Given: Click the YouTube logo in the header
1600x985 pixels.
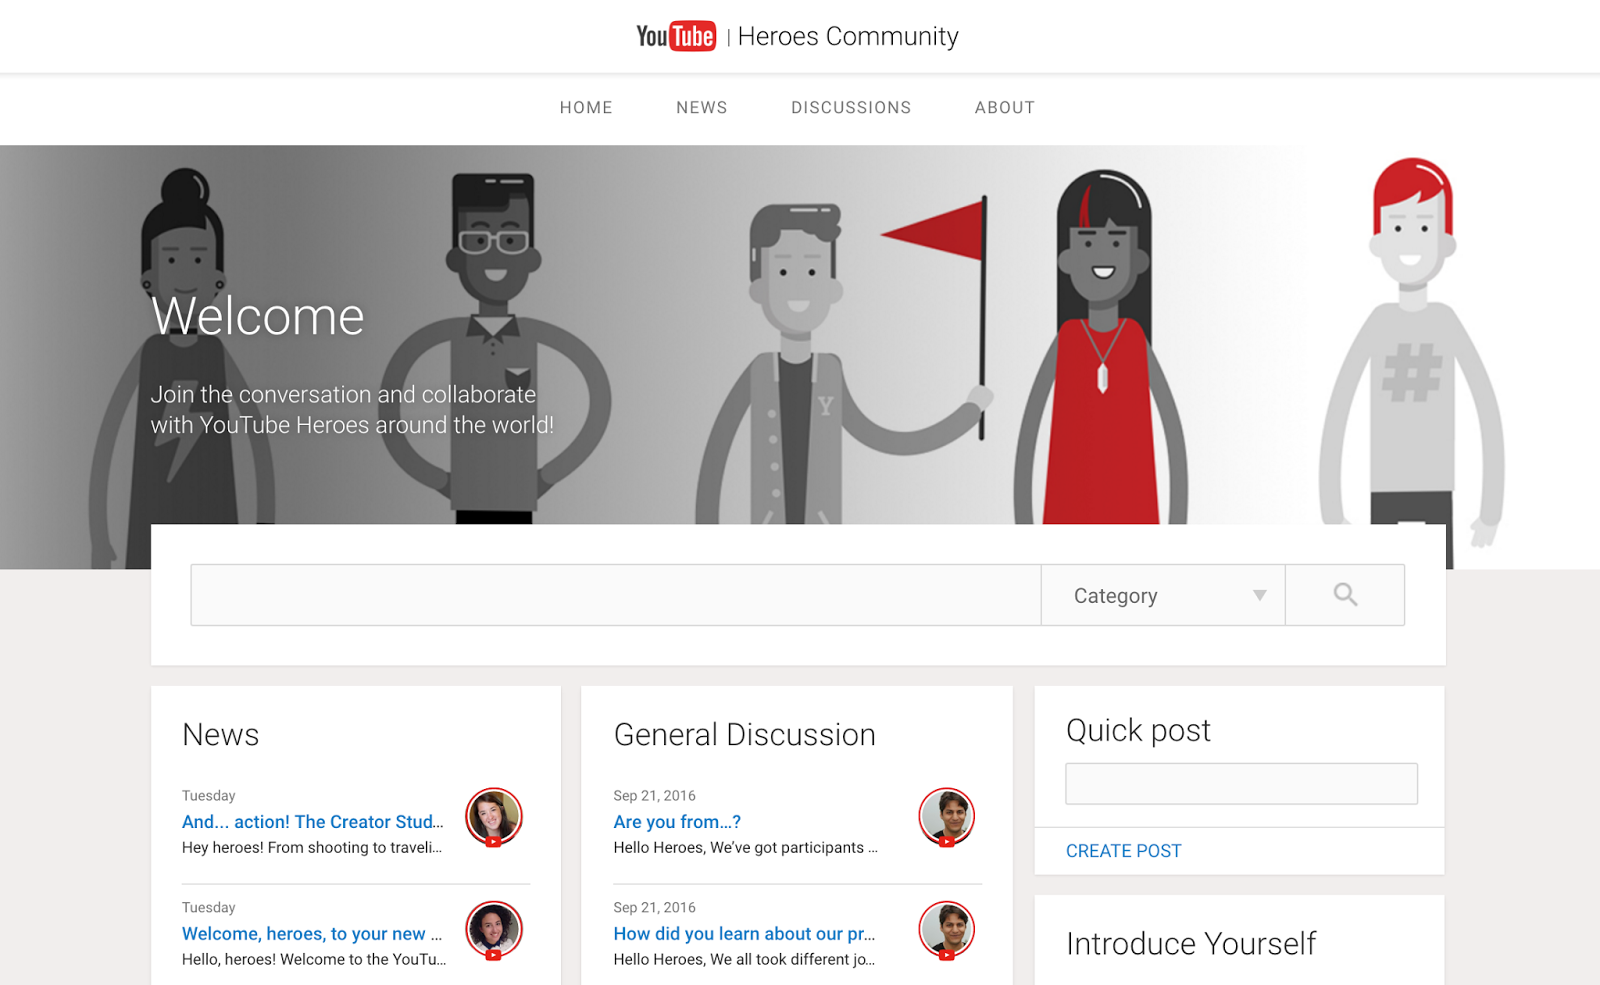Looking at the screenshot, I should (x=676, y=36).
